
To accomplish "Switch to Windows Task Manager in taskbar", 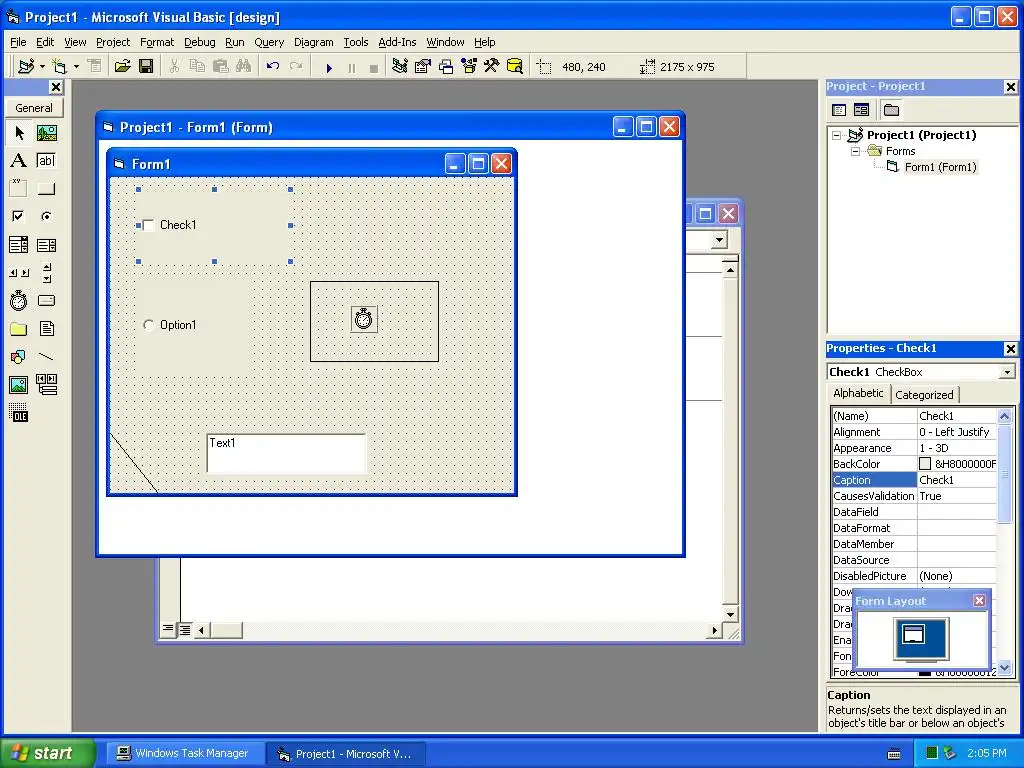I will tap(184, 754).
